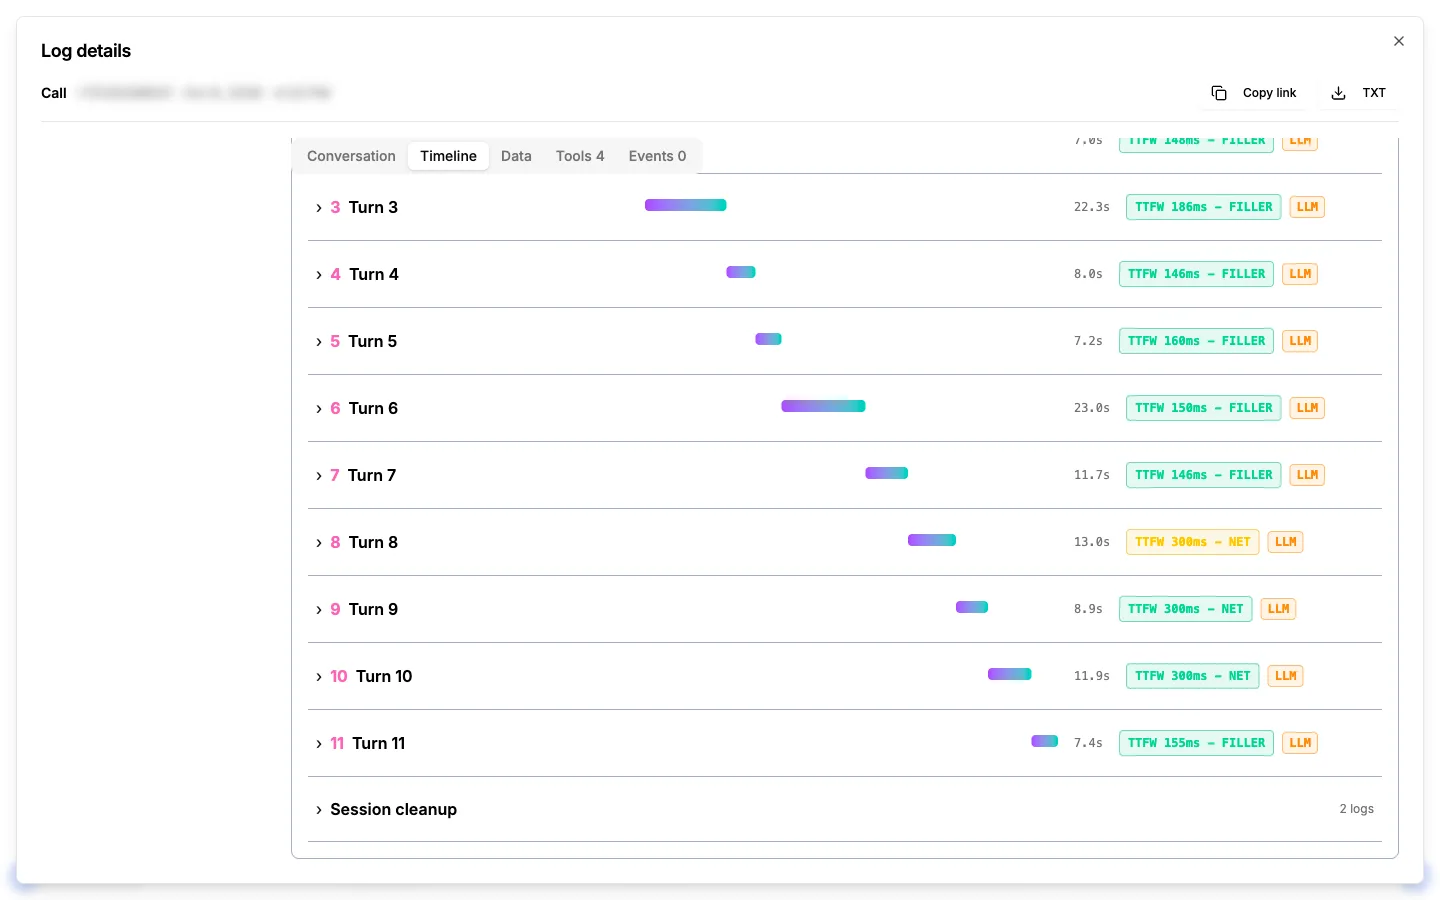The image size is (1440, 900).
Task: Expand the Turn 5 chevron
Action: [319, 342]
